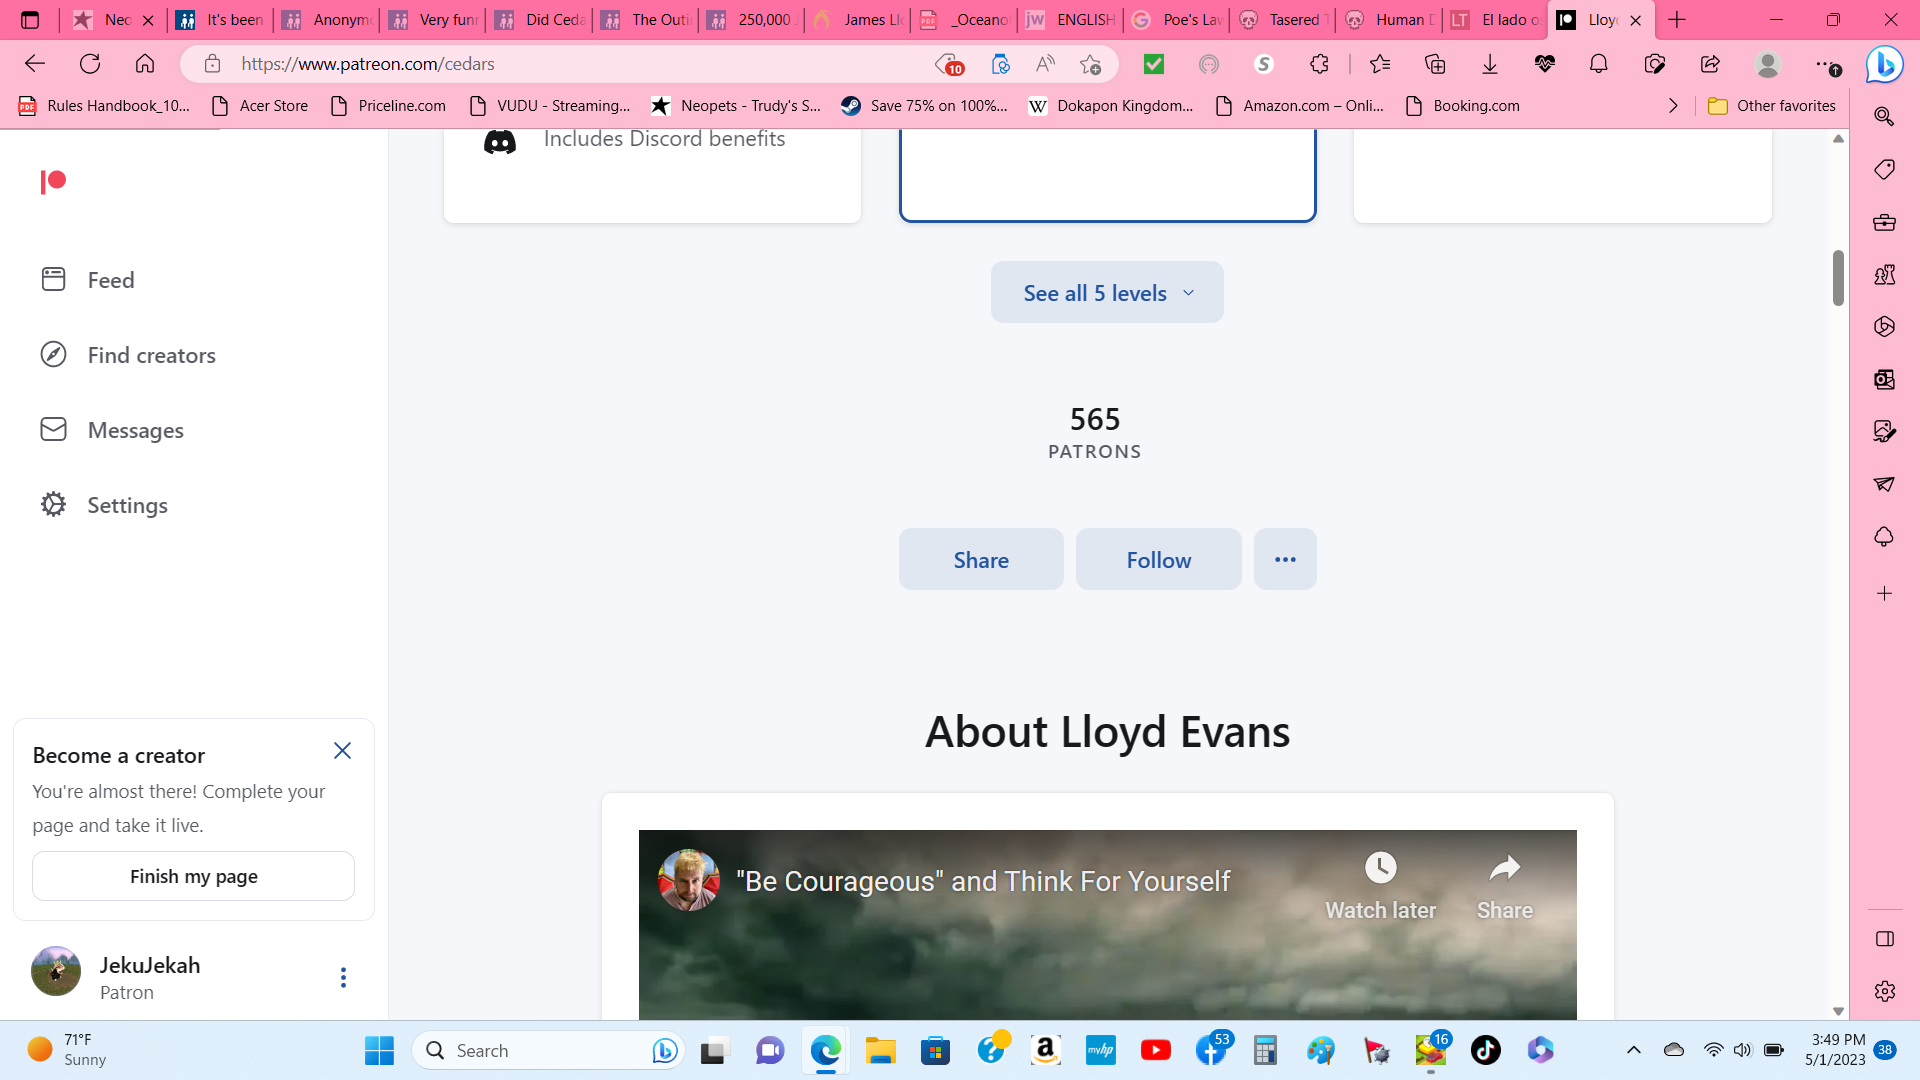Open Messages in the sidebar

pos(135,430)
